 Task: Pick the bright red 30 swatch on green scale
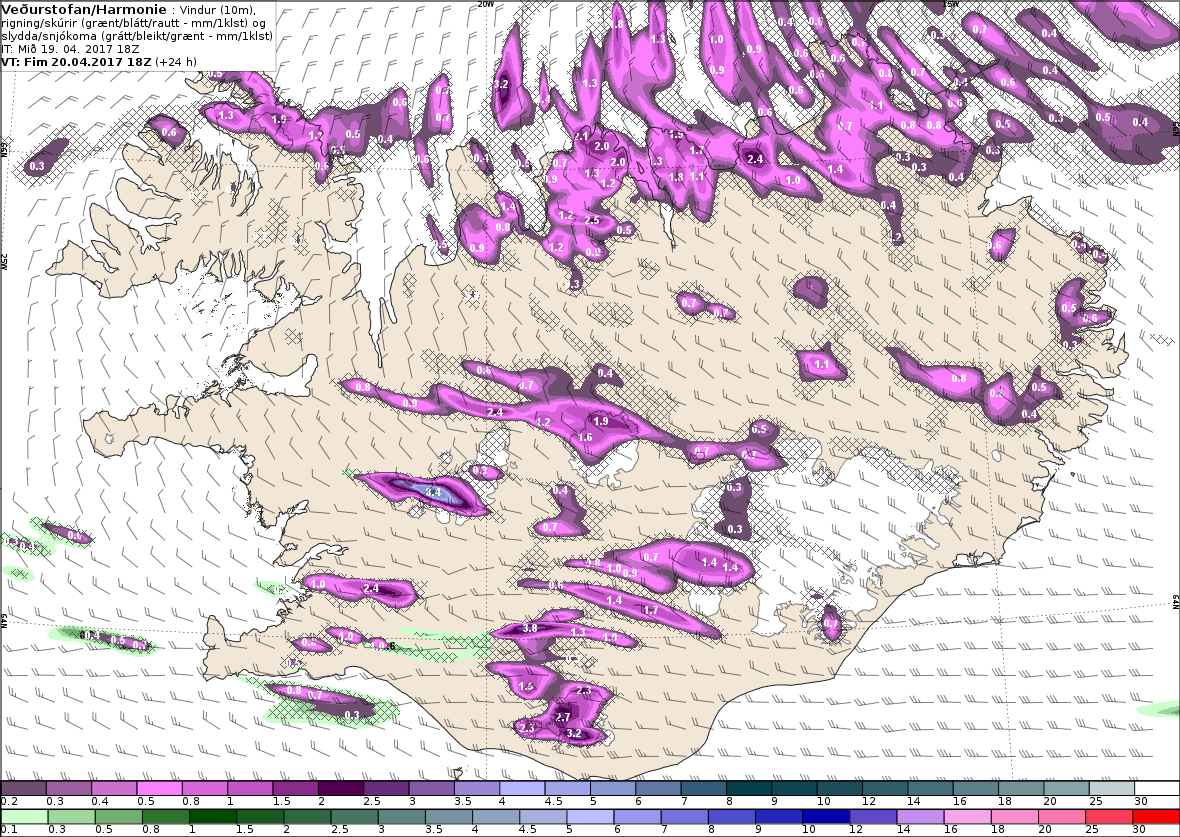1155,817
